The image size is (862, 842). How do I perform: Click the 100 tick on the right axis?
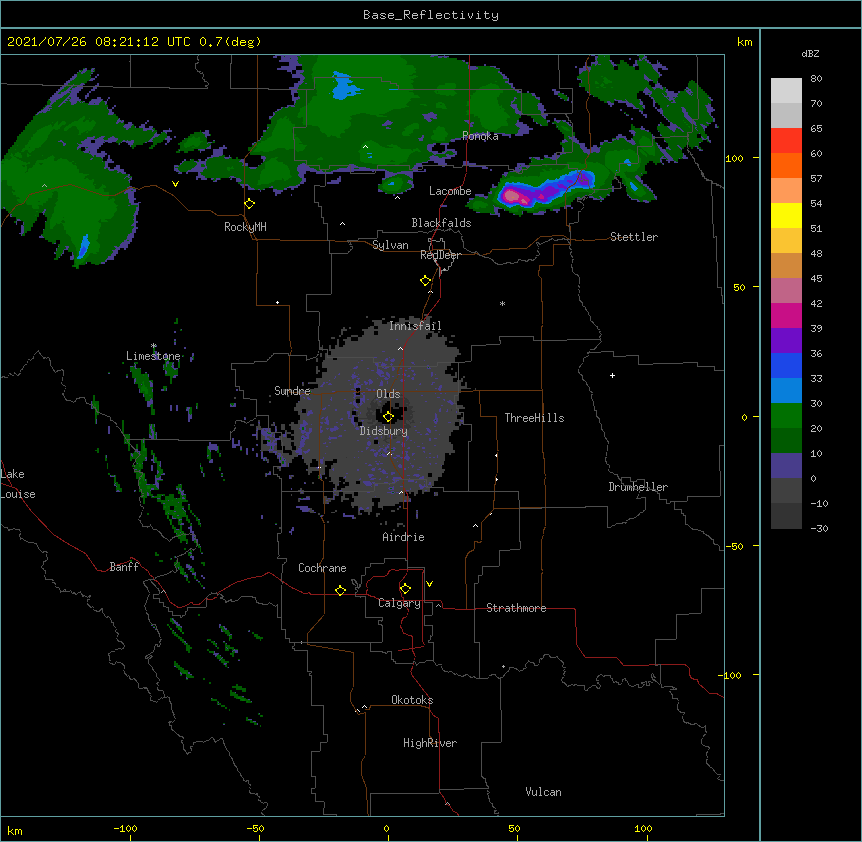point(734,158)
